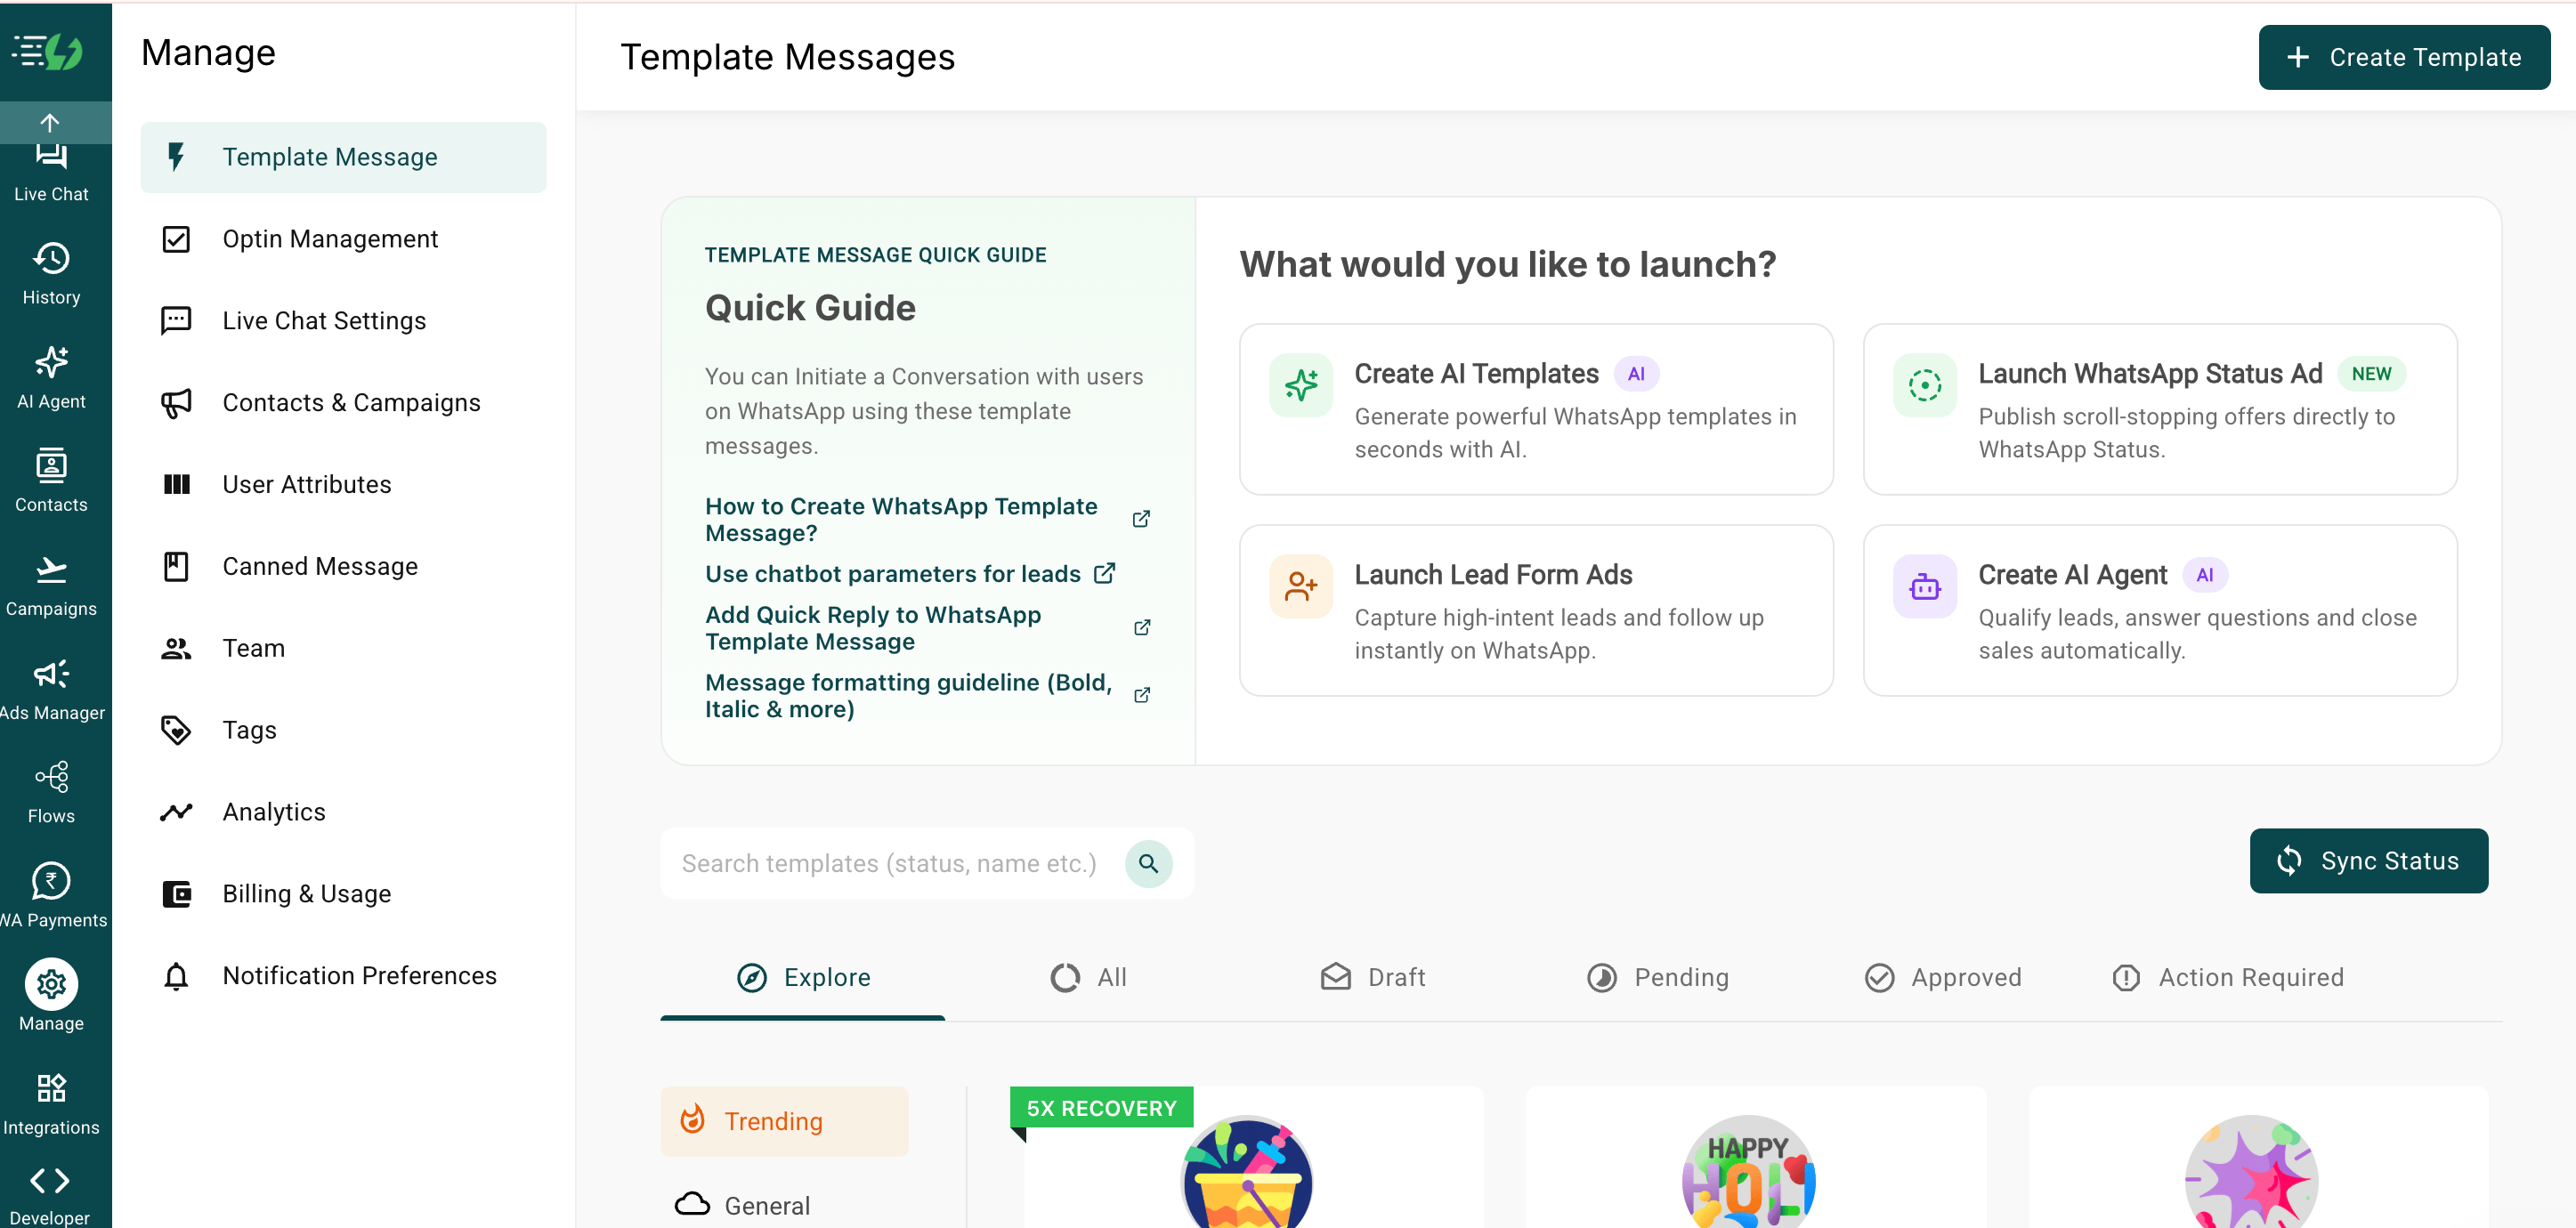Open Canned Message

[343, 566]
